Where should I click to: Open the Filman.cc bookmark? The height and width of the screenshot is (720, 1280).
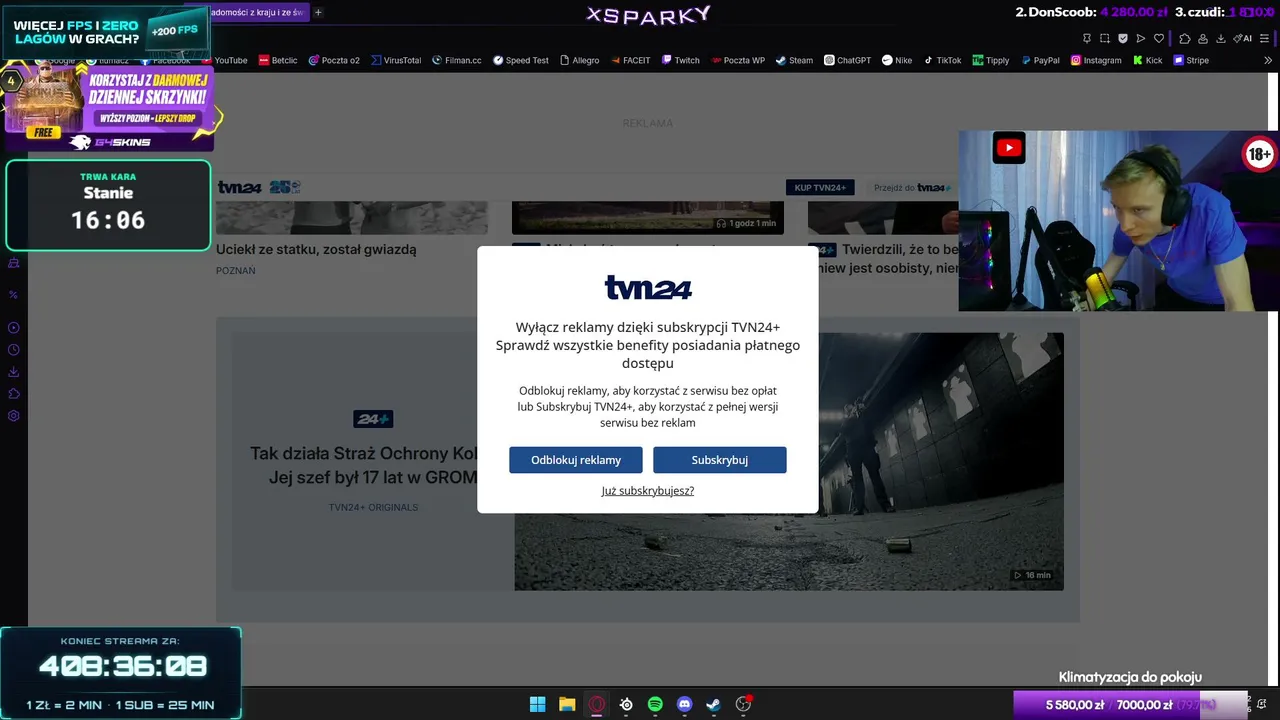point(457,60)
